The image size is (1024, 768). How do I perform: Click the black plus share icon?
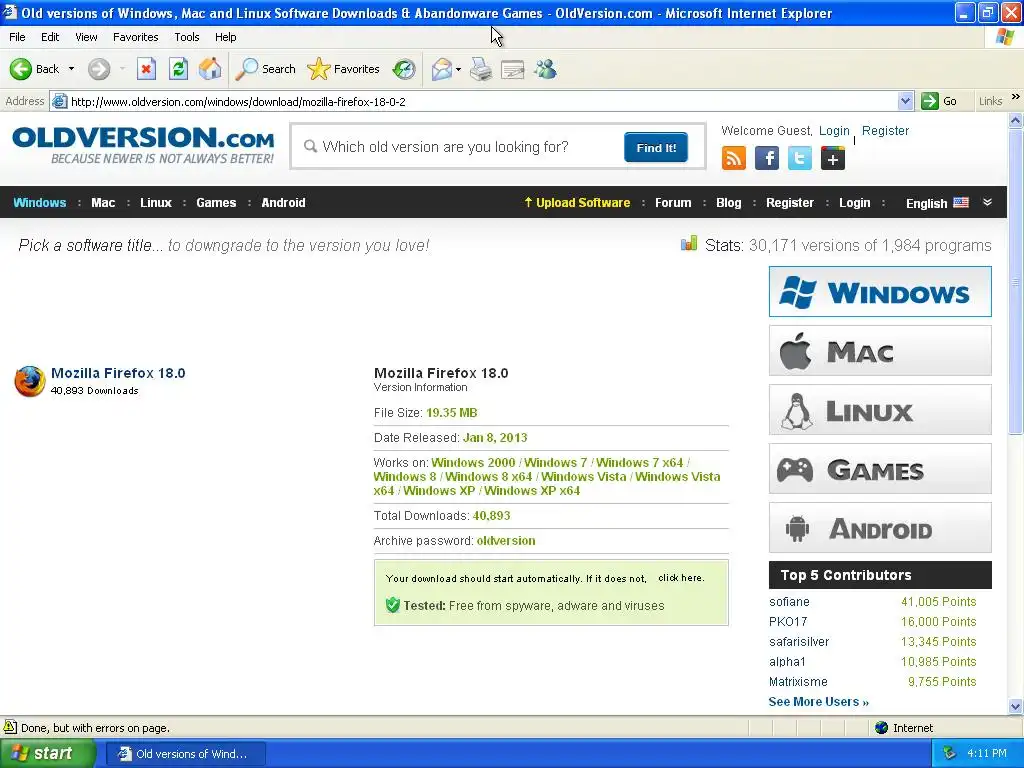pos(833,158)
